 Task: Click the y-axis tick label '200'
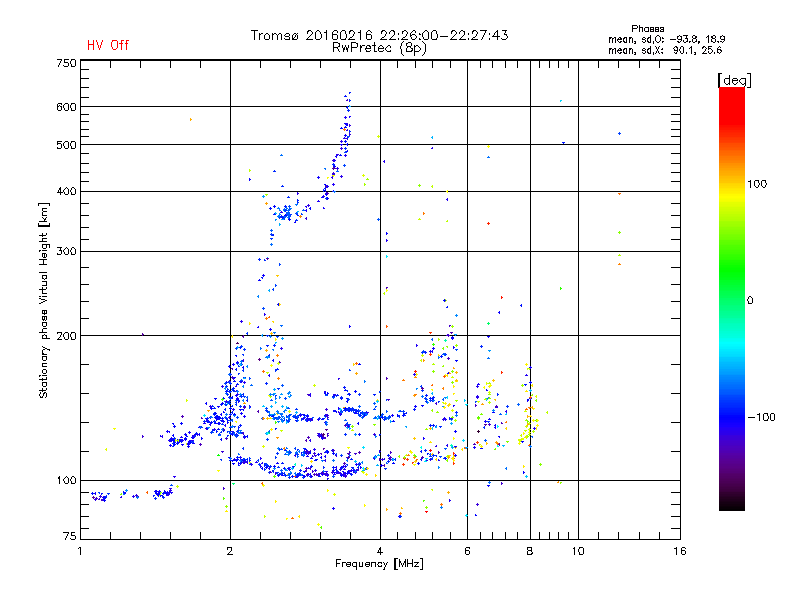pyautogui.click(x=66, y=336)
